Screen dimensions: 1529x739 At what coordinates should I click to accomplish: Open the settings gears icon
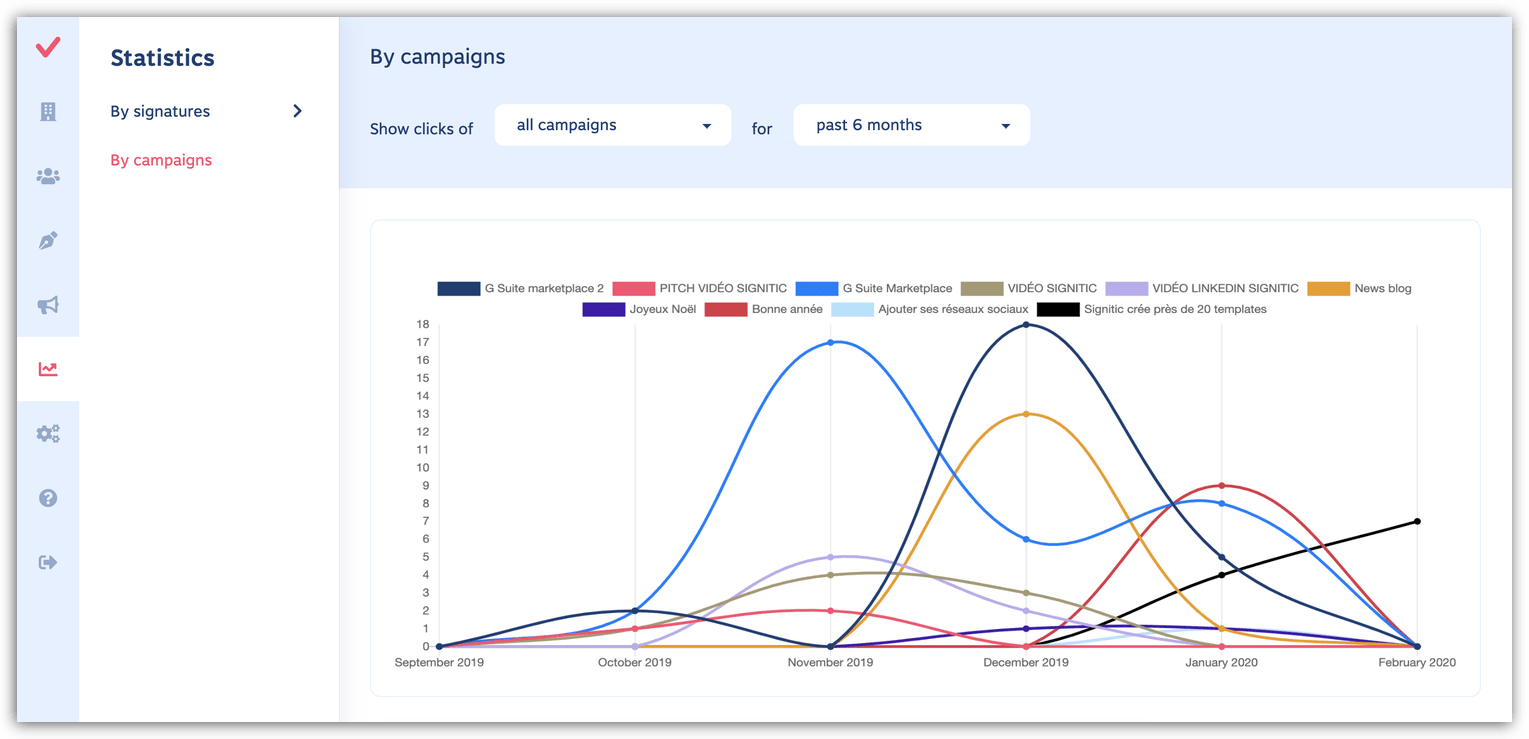click(48, 434)
